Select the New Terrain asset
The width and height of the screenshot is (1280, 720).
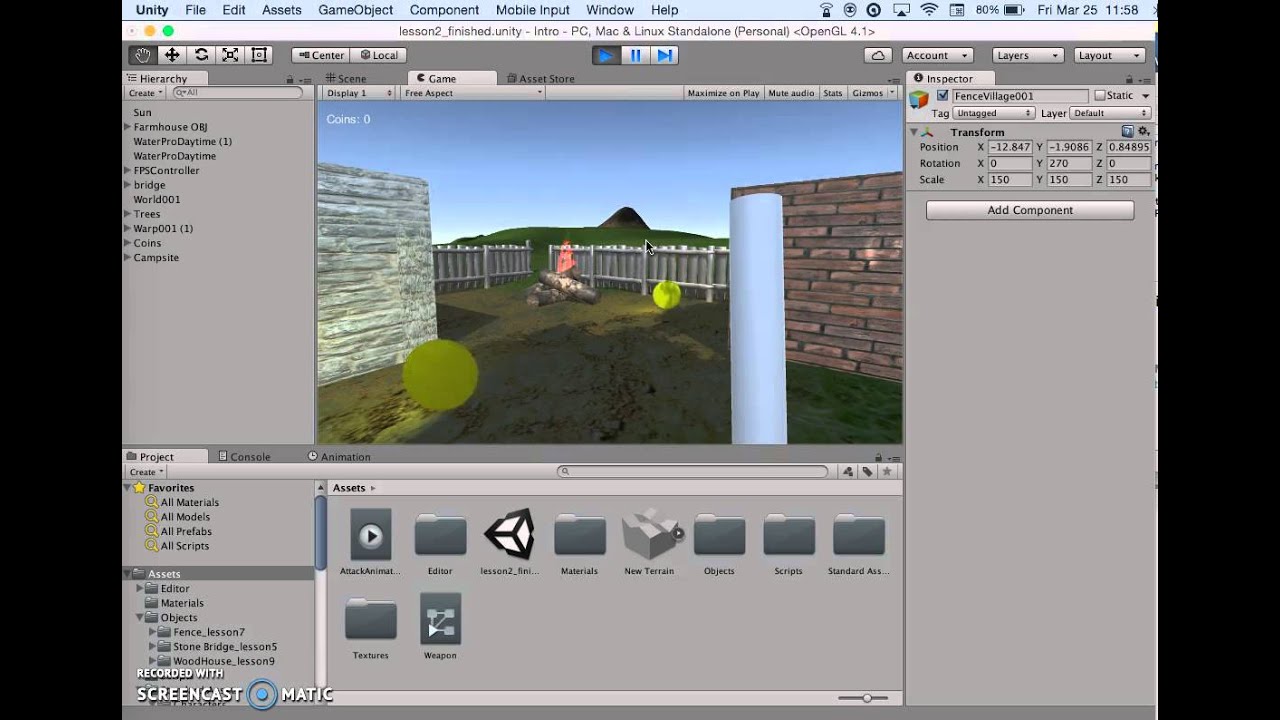coord(649,543)
